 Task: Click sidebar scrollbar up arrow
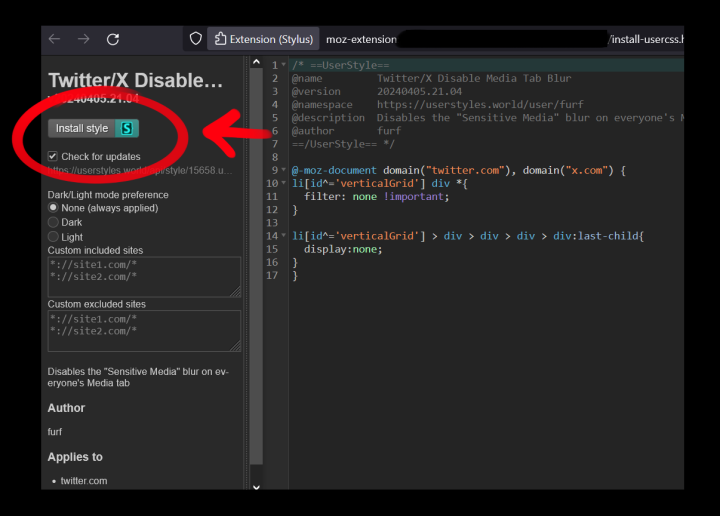pyautogui.click(x=256, y=62)
